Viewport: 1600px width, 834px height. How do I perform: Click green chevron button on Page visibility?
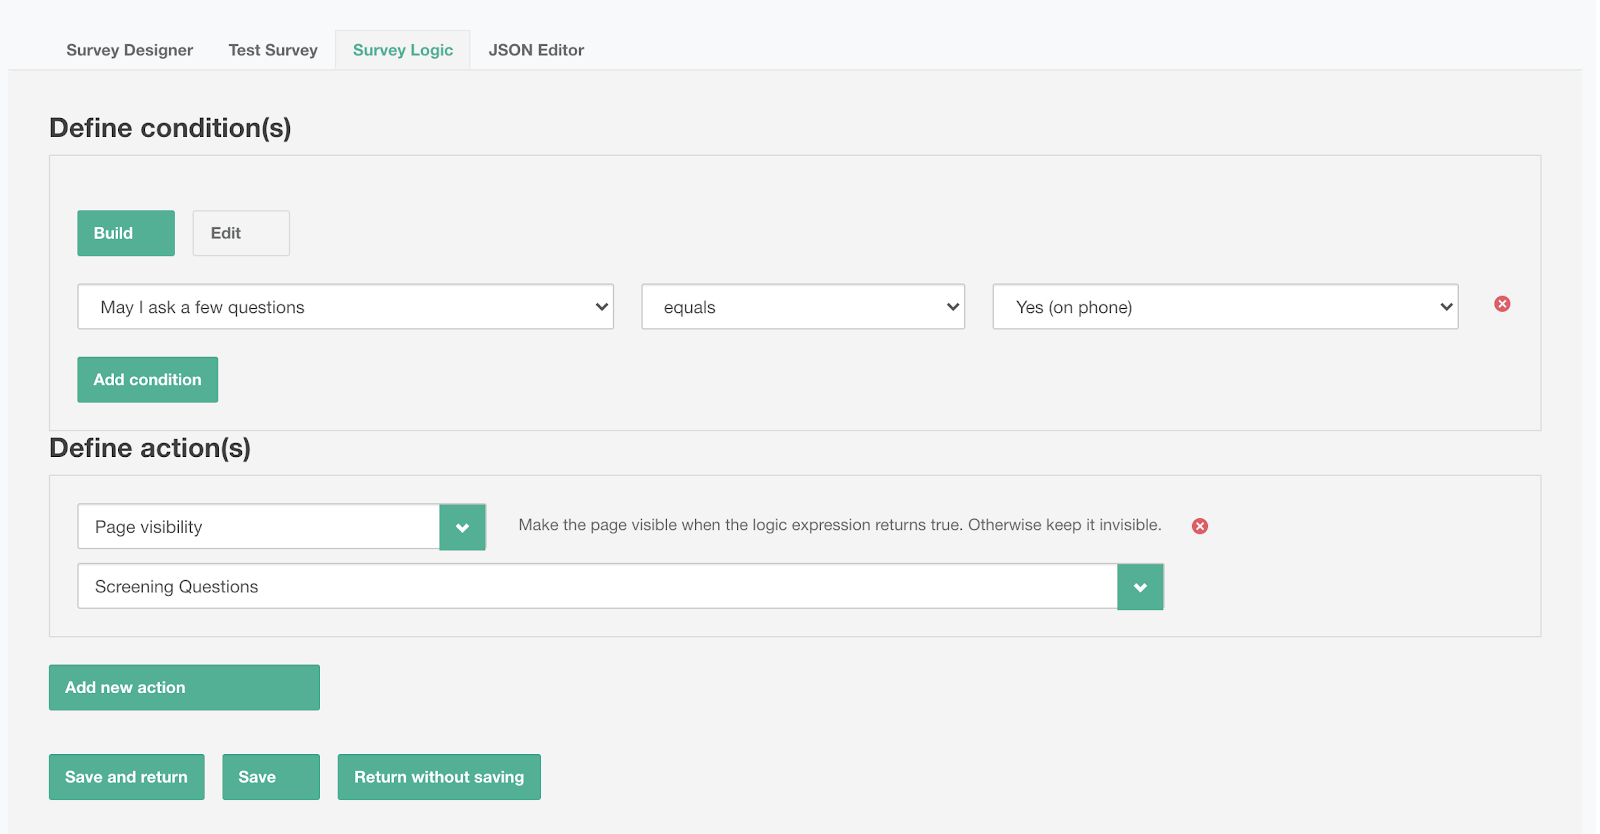coord(462,527)
